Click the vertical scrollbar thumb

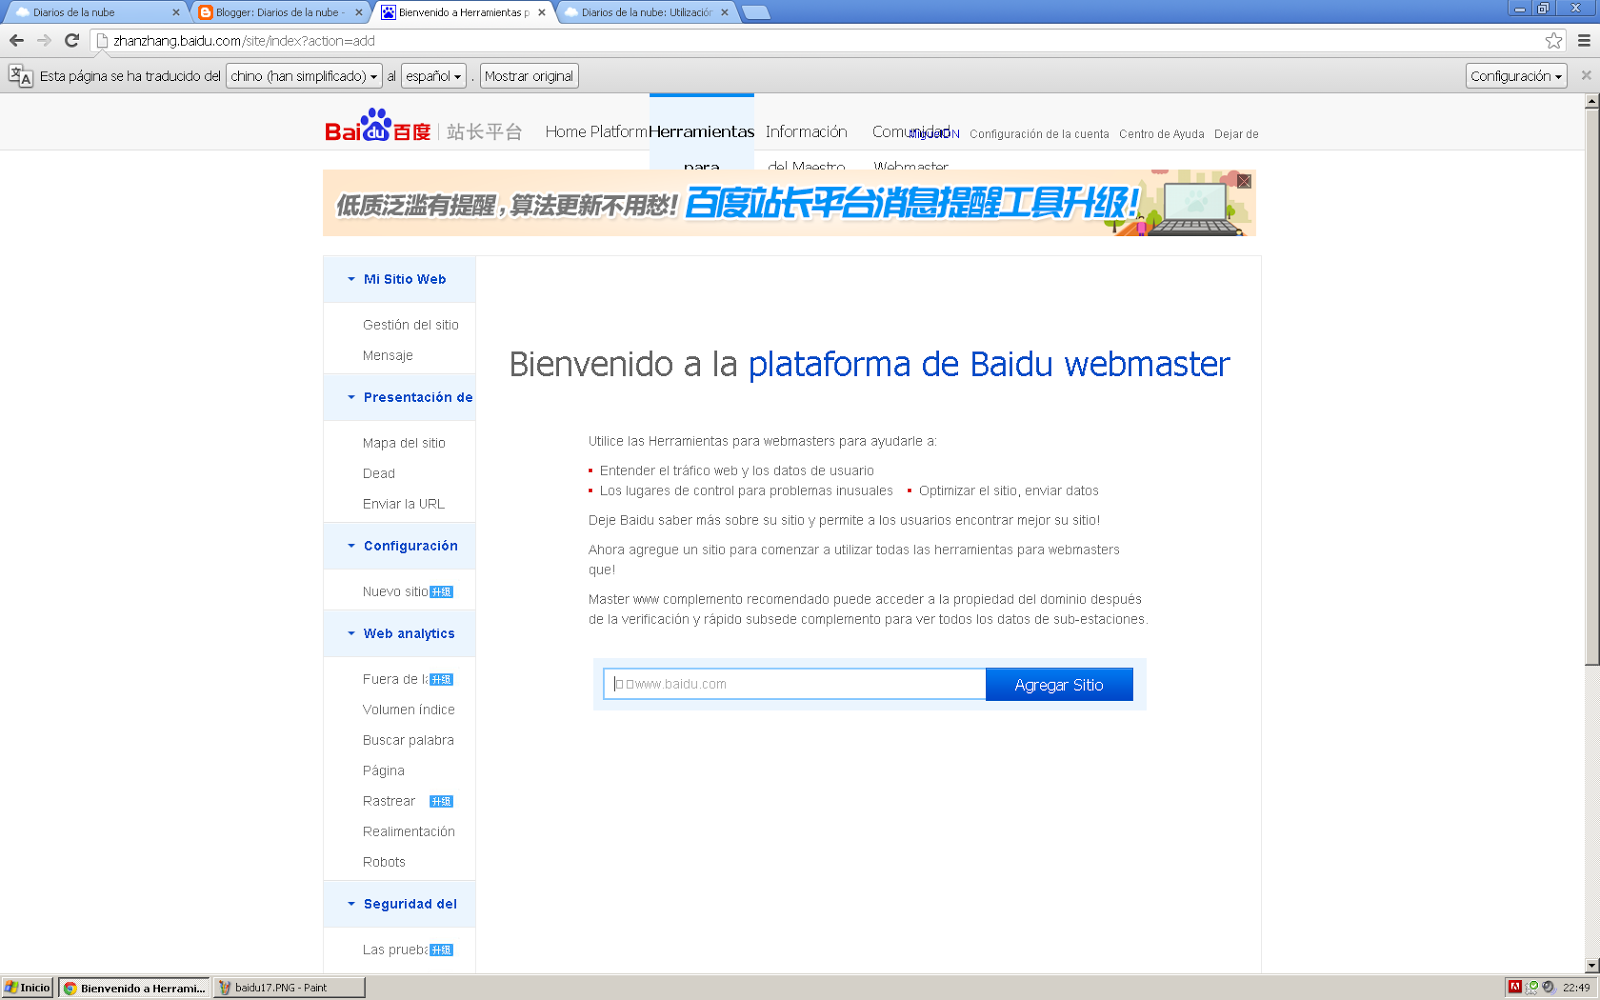tap(1592, 387)
